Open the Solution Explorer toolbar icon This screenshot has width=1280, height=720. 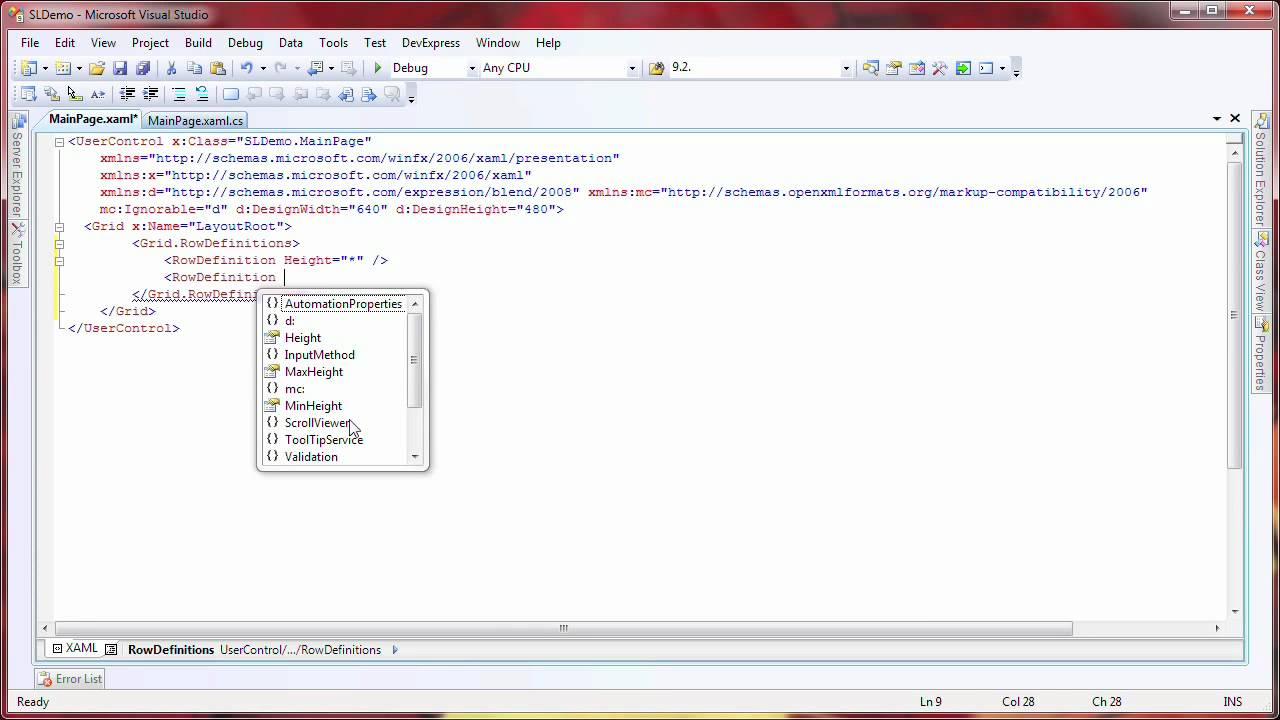[x=870, y=68]
